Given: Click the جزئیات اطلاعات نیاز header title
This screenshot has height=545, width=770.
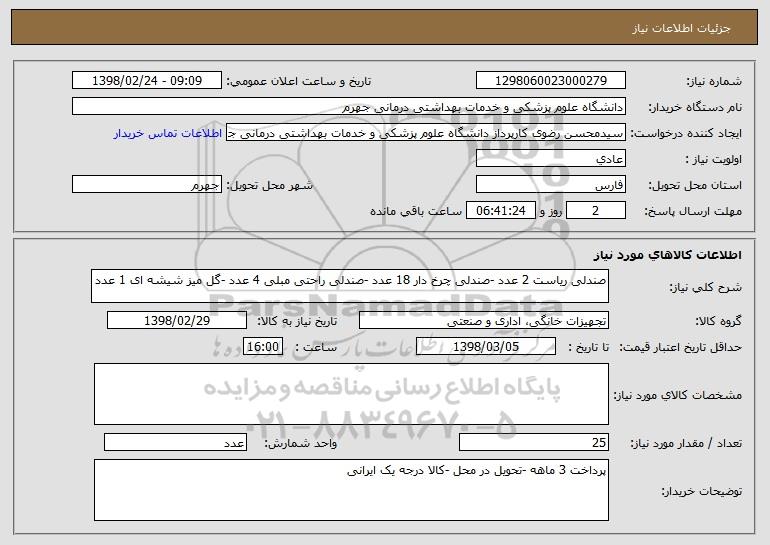Looking at the screenshot, I should pyautogui.click(x=681, y=28).
